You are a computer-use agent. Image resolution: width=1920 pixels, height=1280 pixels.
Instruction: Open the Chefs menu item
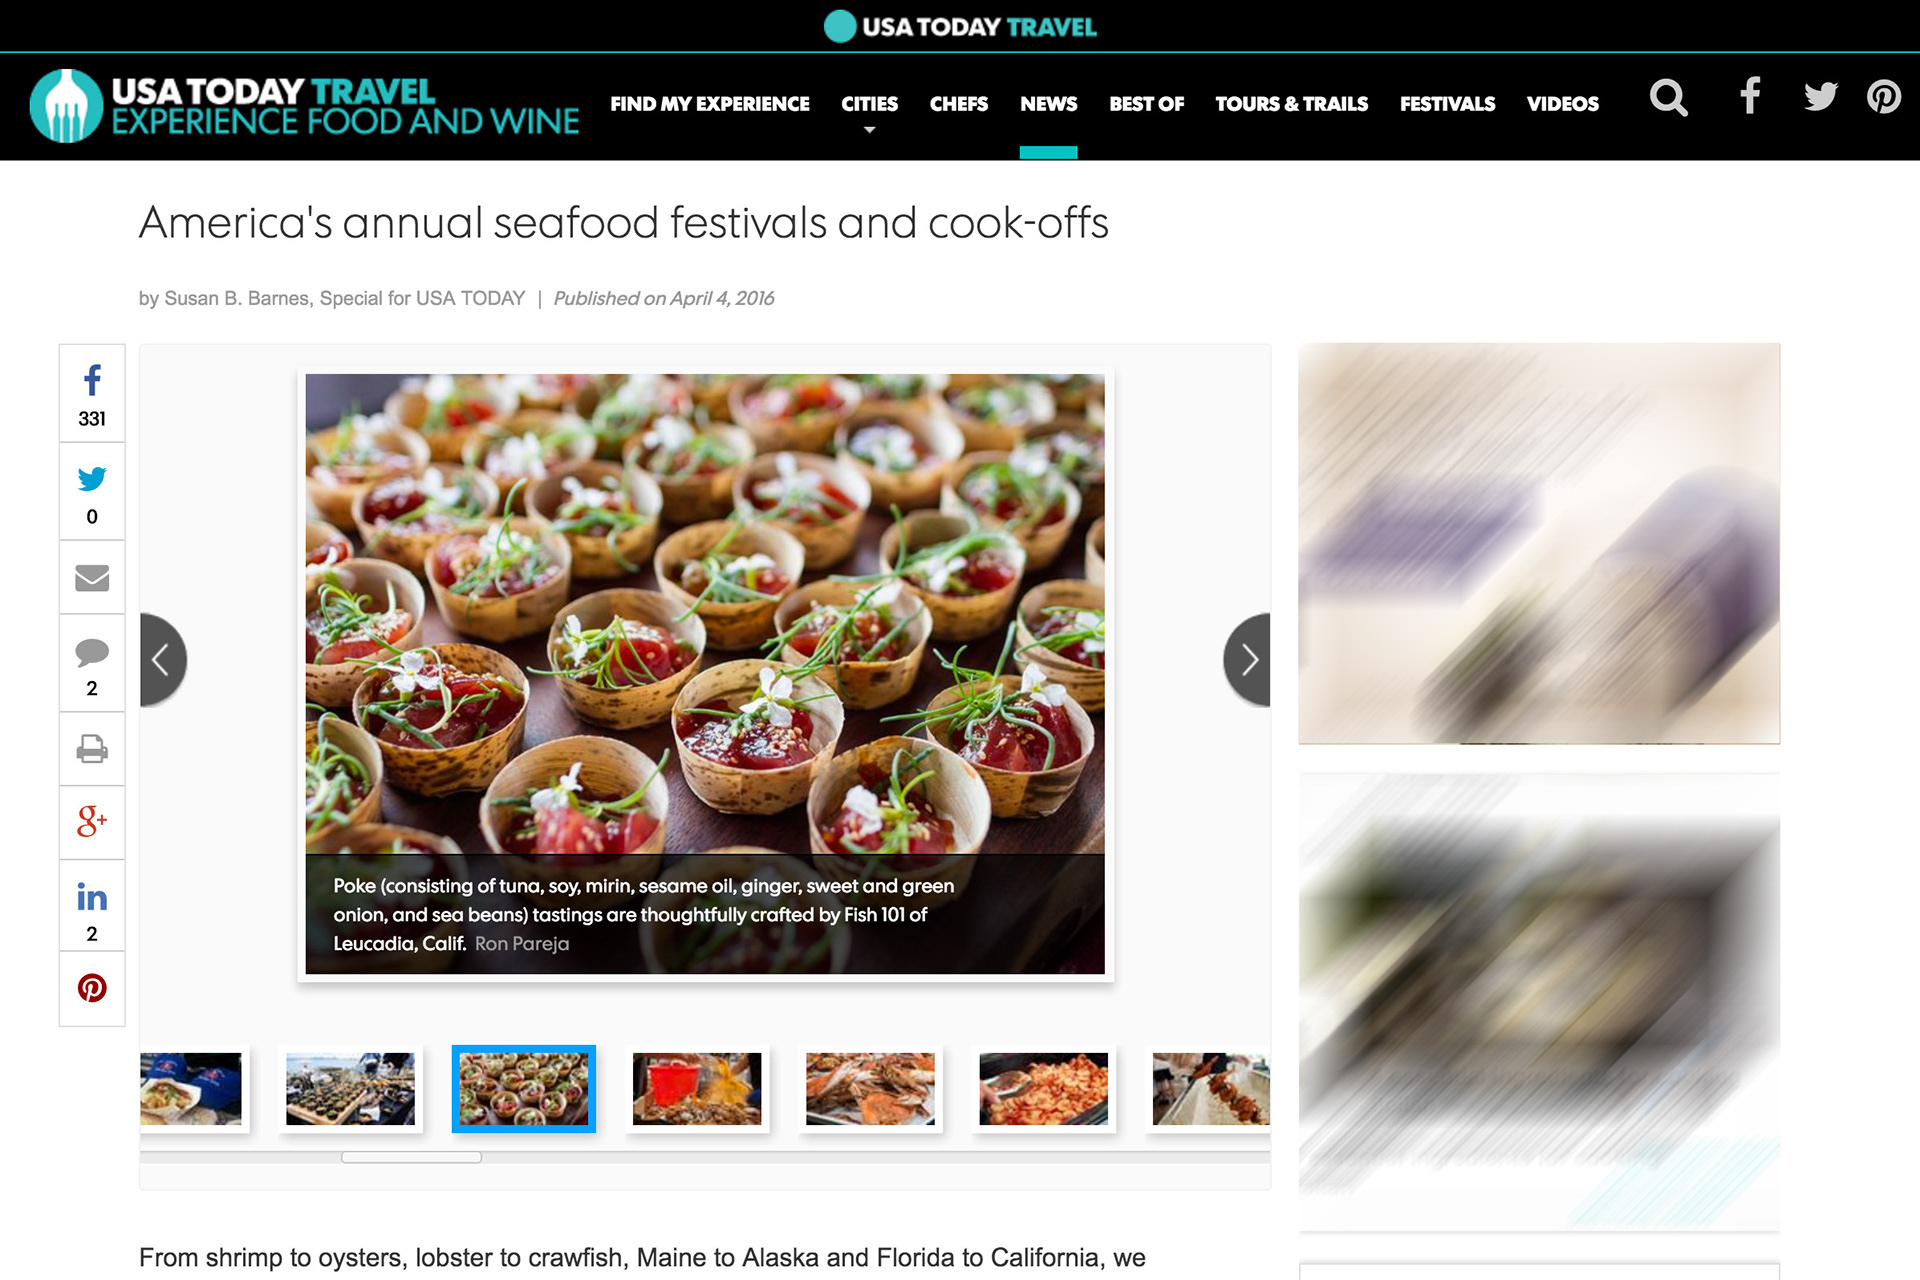(x=958, y=104)
